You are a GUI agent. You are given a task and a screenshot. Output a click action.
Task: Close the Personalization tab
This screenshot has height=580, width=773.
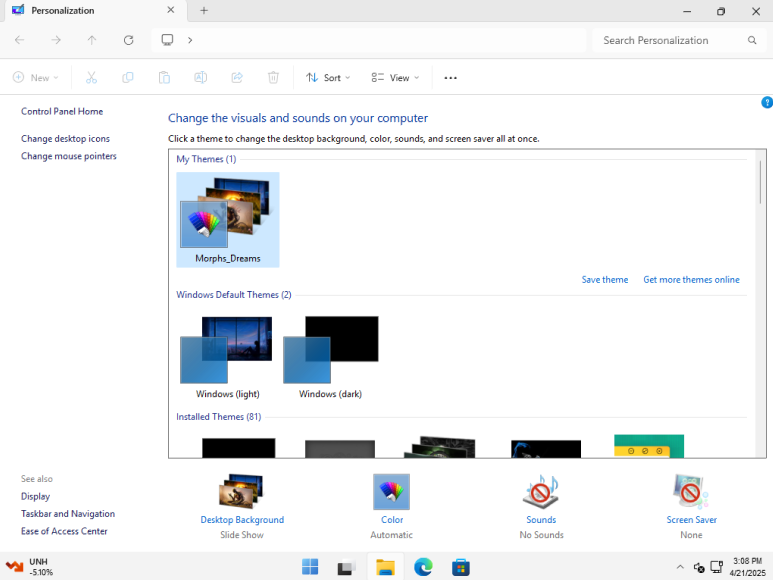[171, 10]
